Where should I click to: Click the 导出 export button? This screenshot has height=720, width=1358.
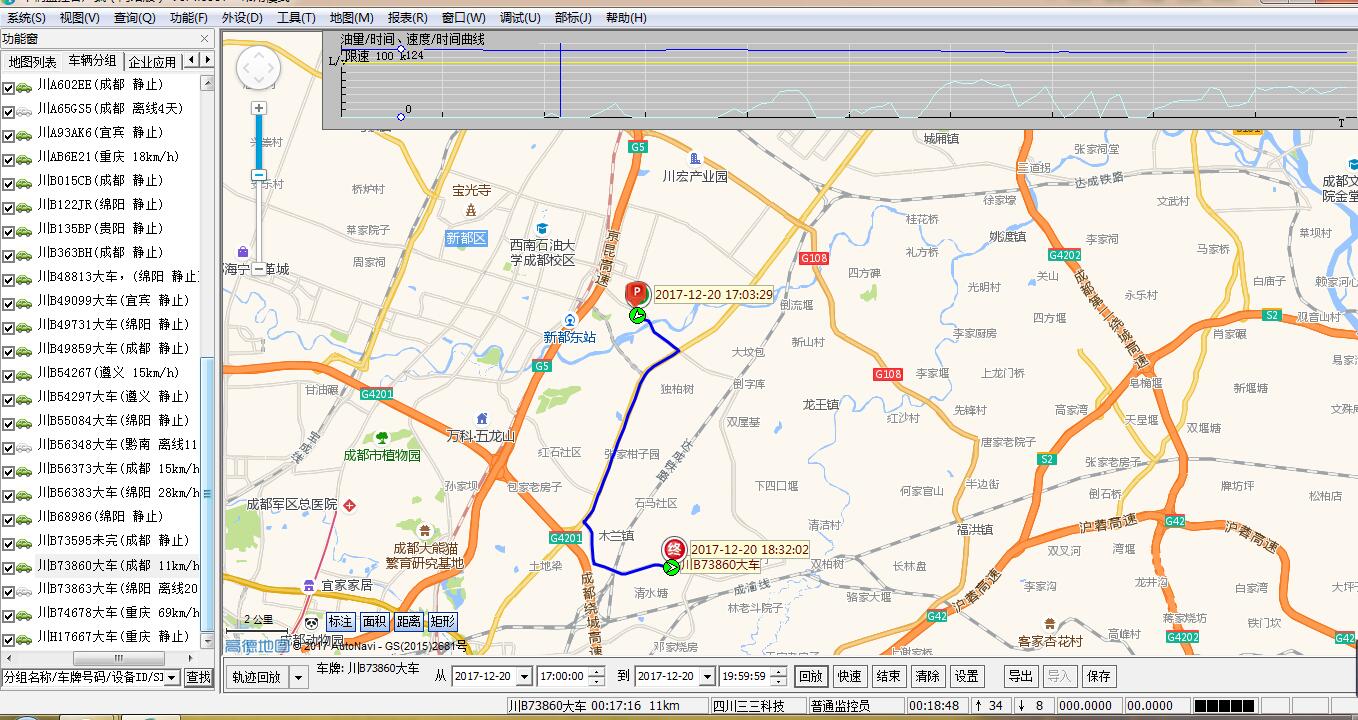1020,676
